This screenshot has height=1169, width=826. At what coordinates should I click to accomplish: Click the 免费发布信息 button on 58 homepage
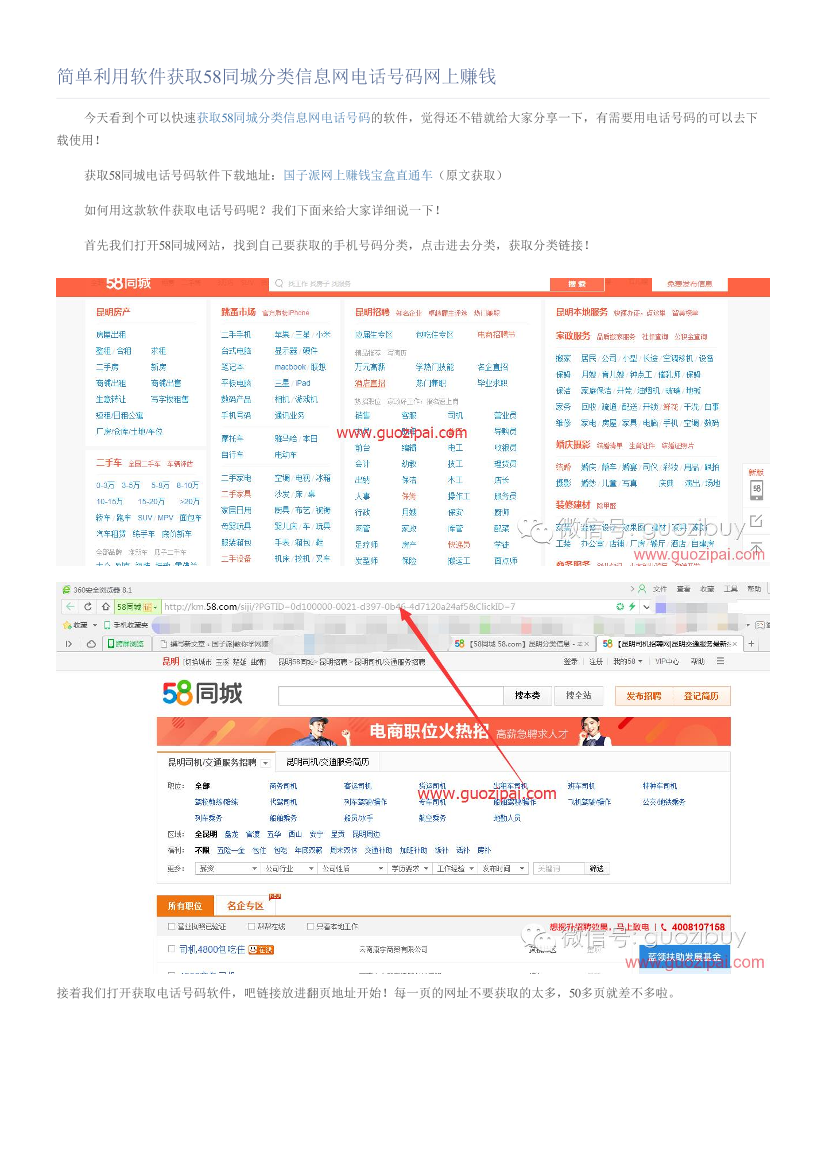[690, 284]
